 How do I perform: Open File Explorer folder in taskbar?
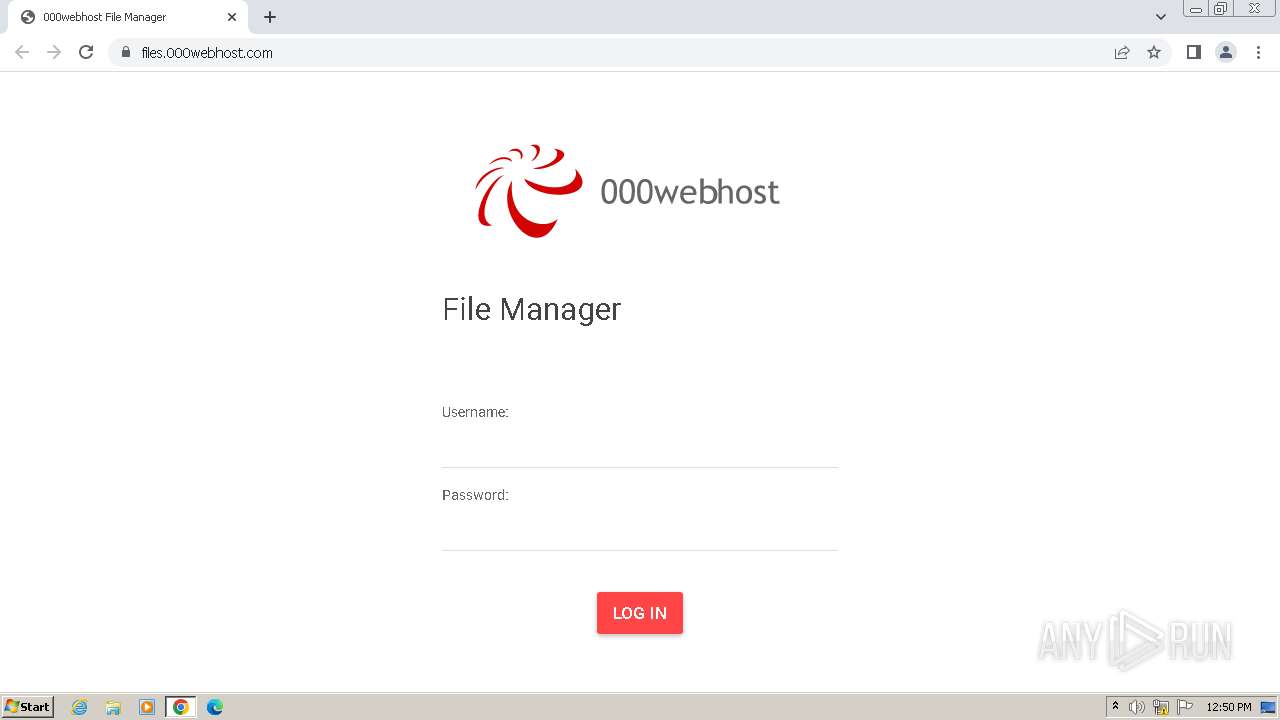click(113, 707)
